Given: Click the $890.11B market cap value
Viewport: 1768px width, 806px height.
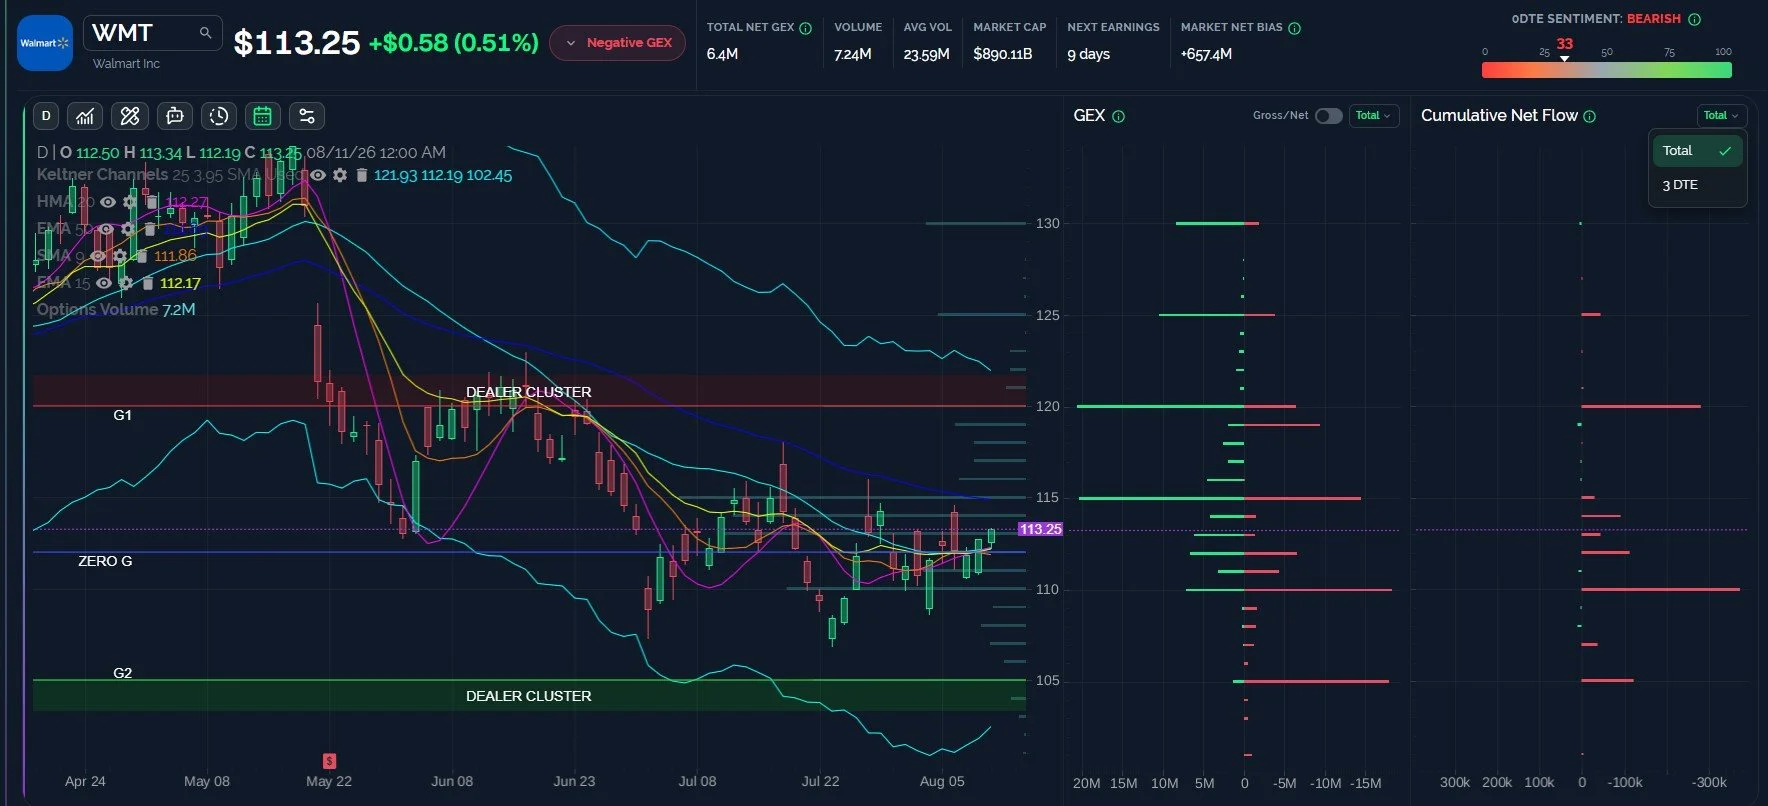Looking at the screenshot, I should click(x=1003, y=54).
